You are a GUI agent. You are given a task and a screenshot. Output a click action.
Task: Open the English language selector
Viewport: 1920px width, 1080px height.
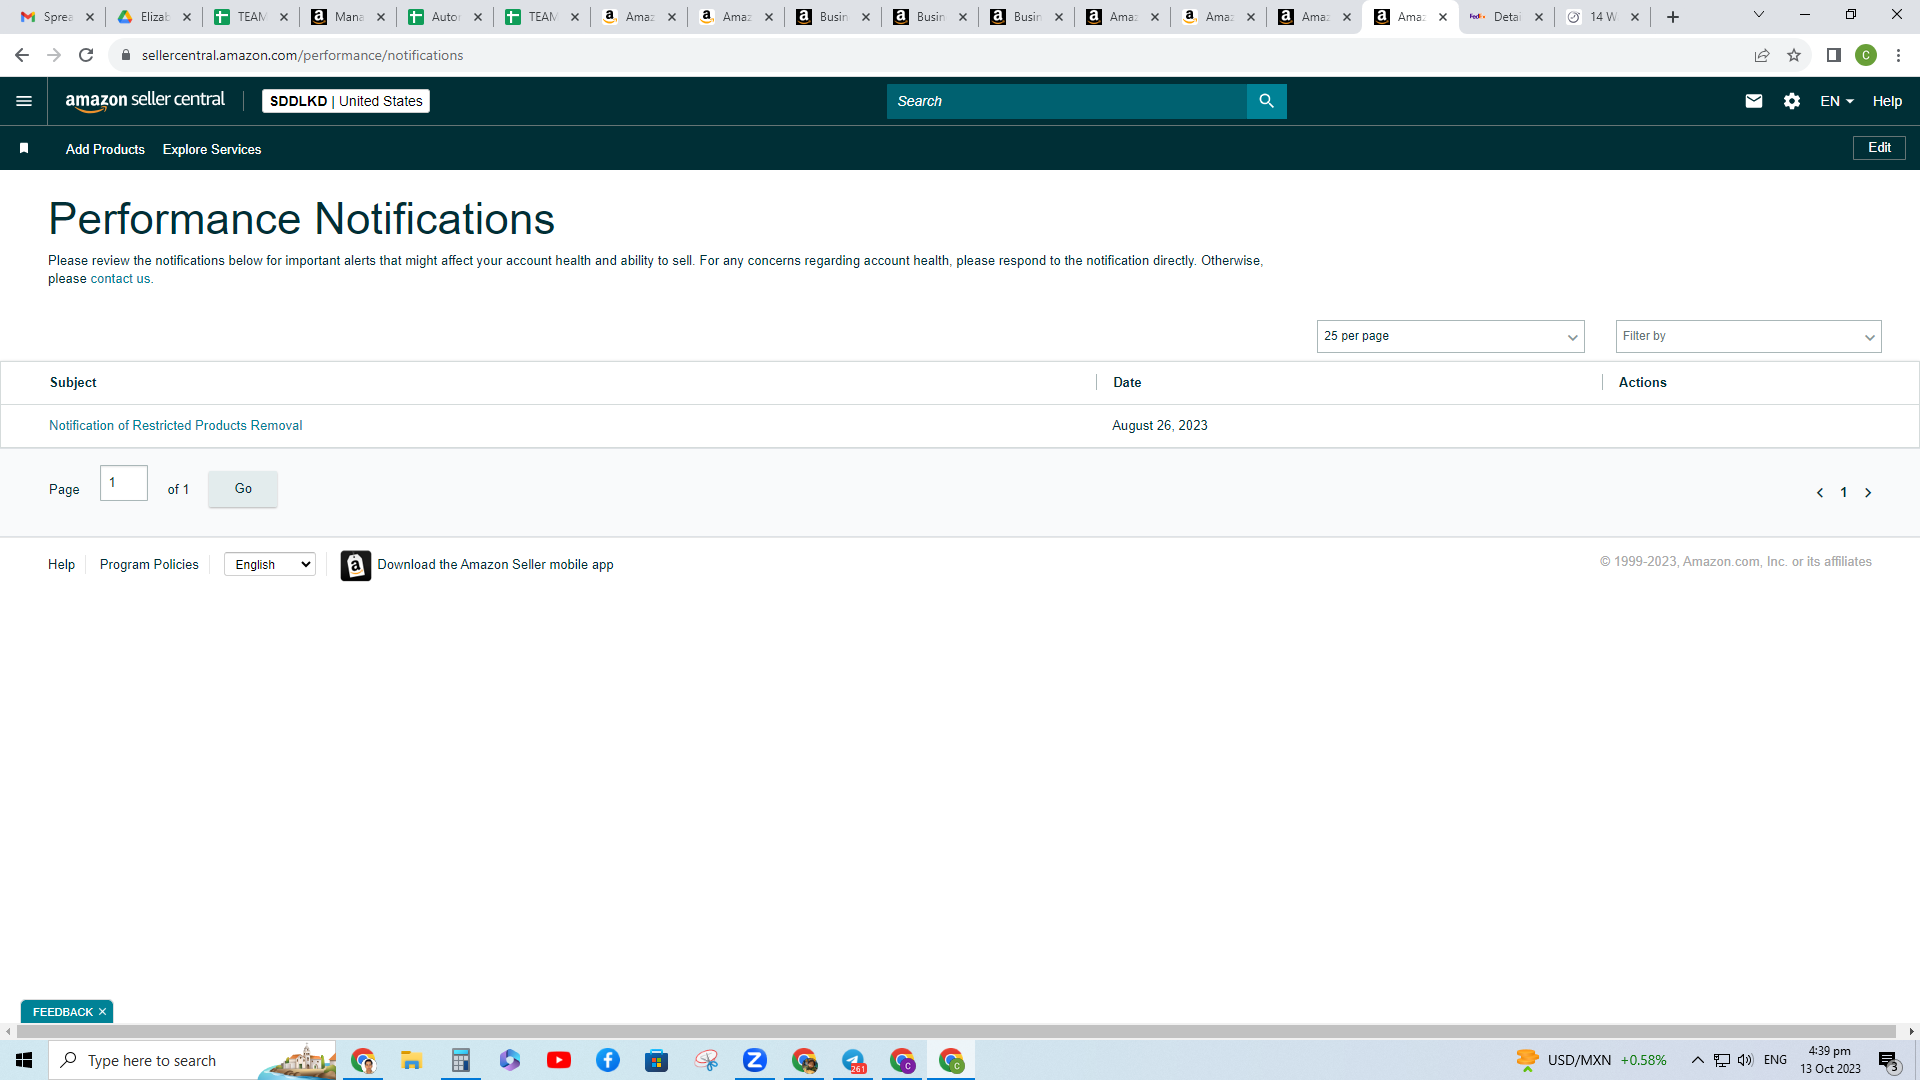270,565
